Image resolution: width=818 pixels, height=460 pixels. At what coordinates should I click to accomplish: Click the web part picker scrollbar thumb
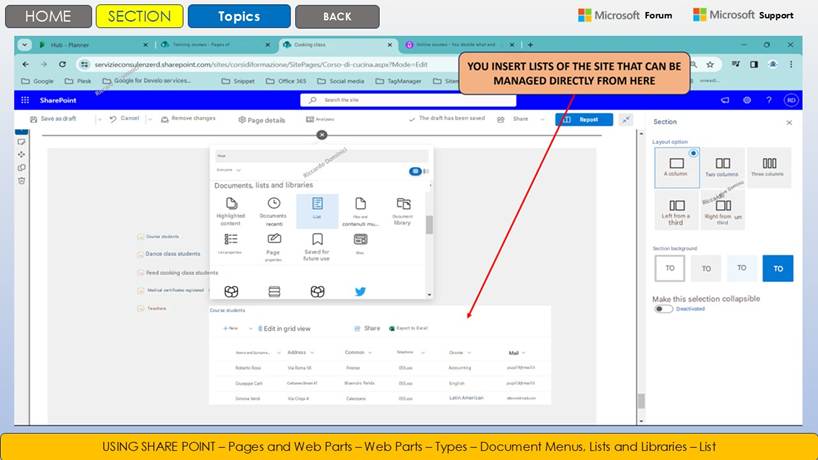click(x=429, y=225)
